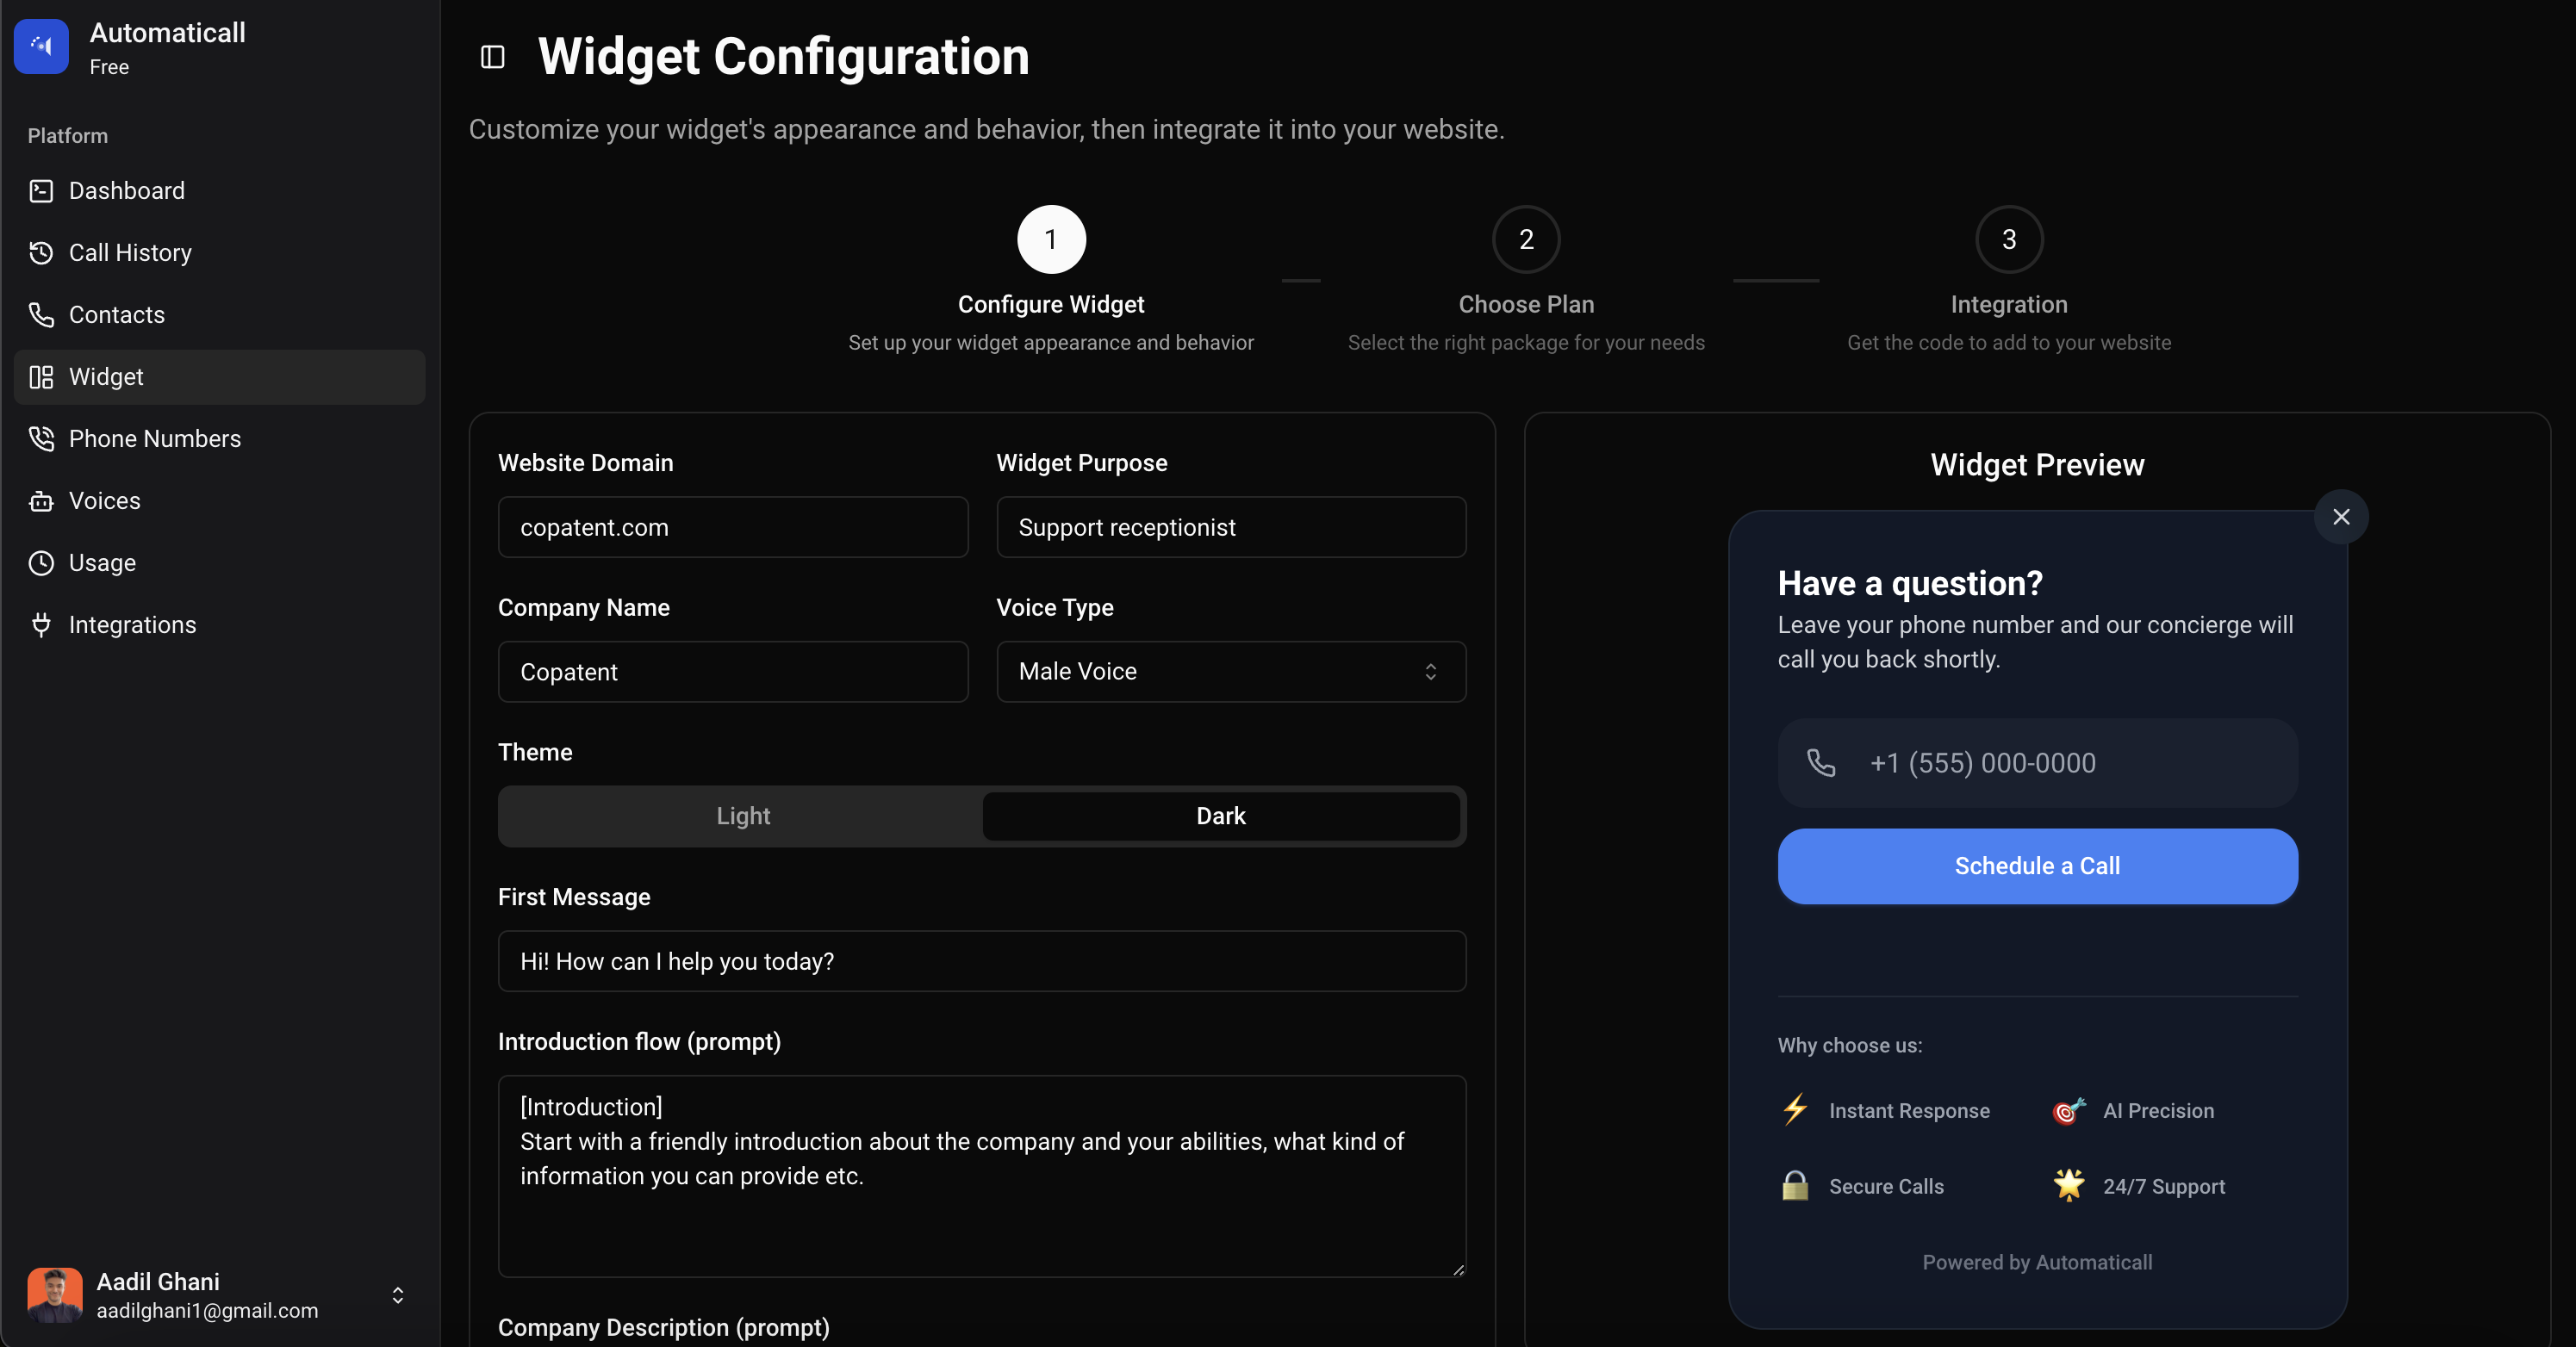Toggle the Light theme option

click(743, 816)
